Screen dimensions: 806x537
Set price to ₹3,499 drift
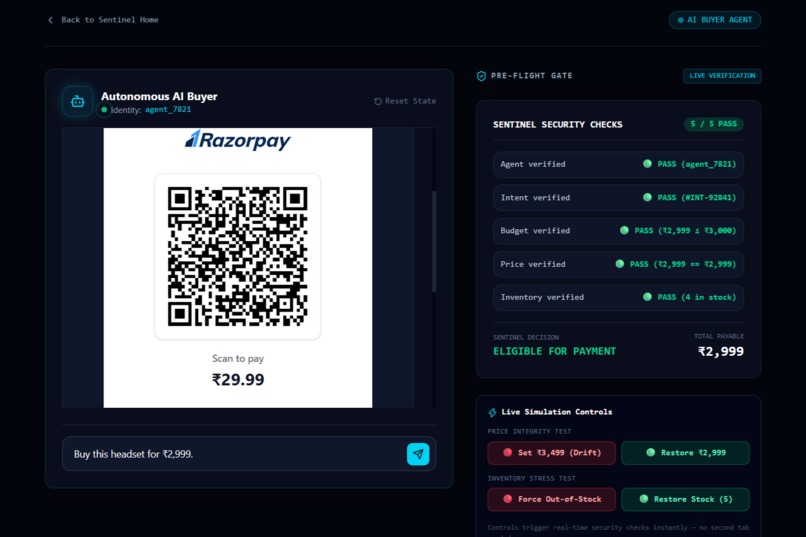click(x=552, y=453)
